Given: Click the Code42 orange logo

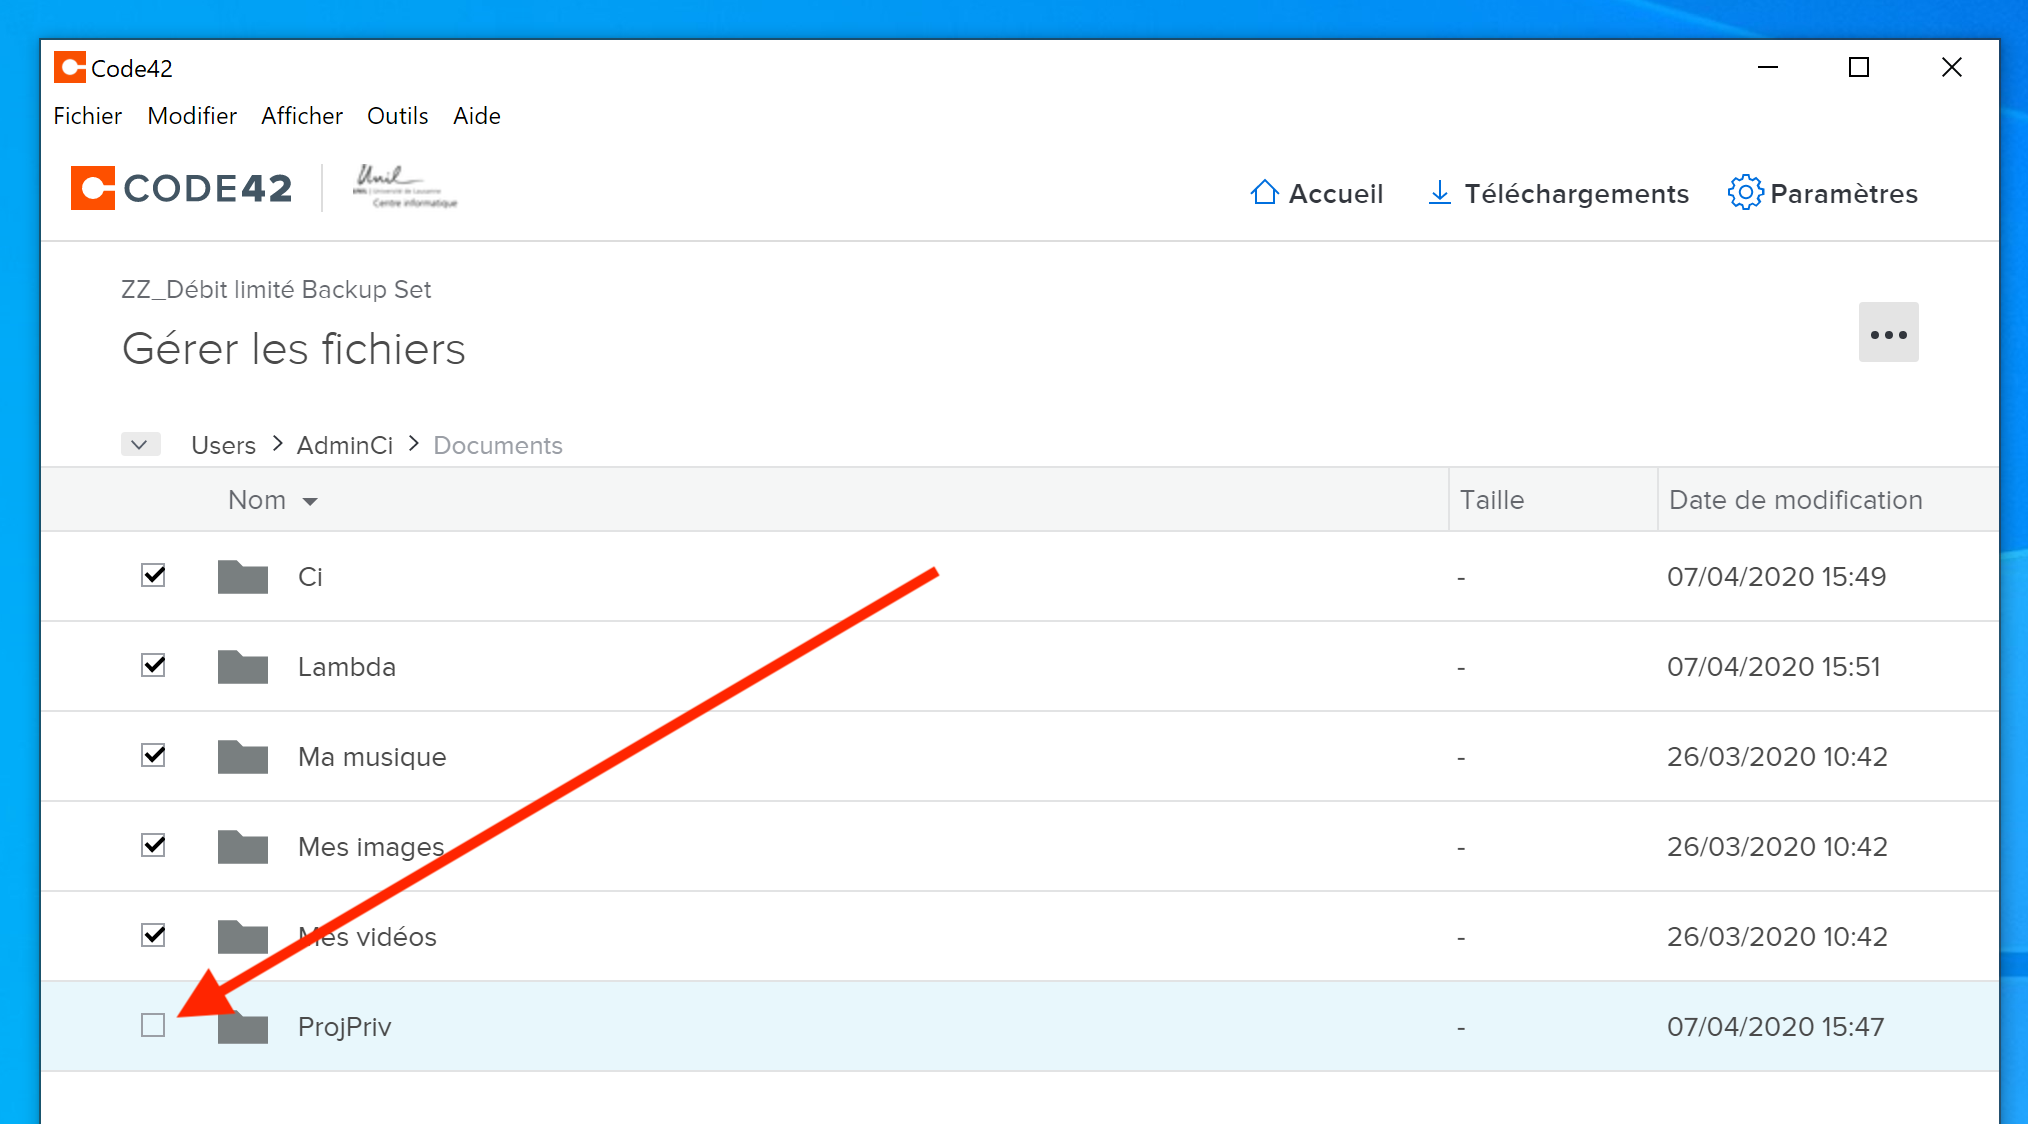Looking at the screenshot, I should click(93, 188).
